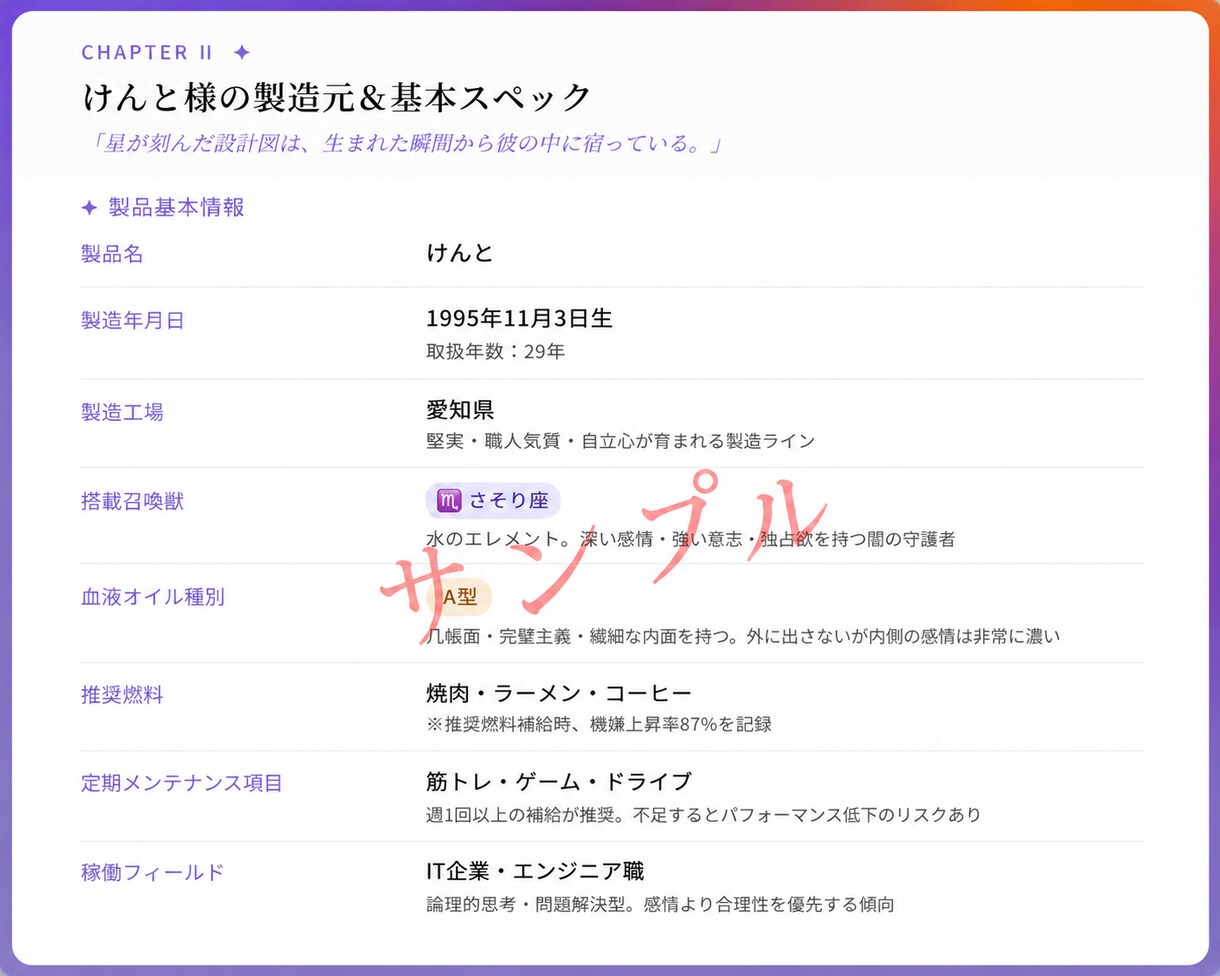Click the description 堅実・職人気質・自立心が育まれる製造ライン
Image resolution: width=1220 pixels, height=976 pixels.
[621, 441]
